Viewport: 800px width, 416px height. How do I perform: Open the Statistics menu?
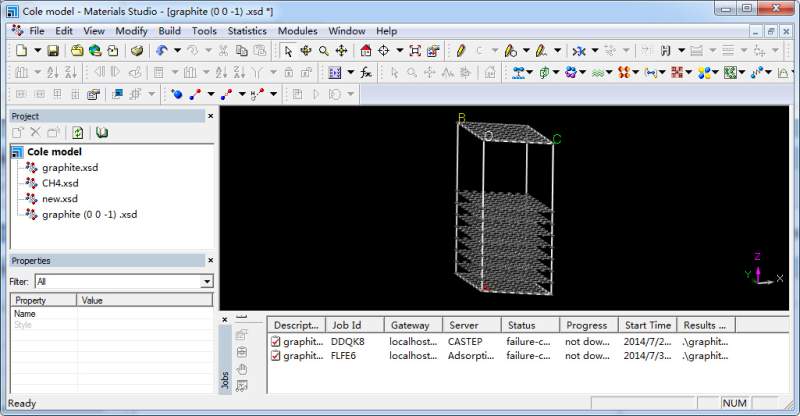click(x=247, y=31)
